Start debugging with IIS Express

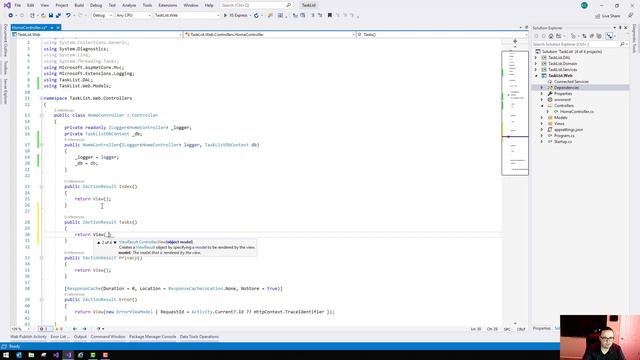236,16
